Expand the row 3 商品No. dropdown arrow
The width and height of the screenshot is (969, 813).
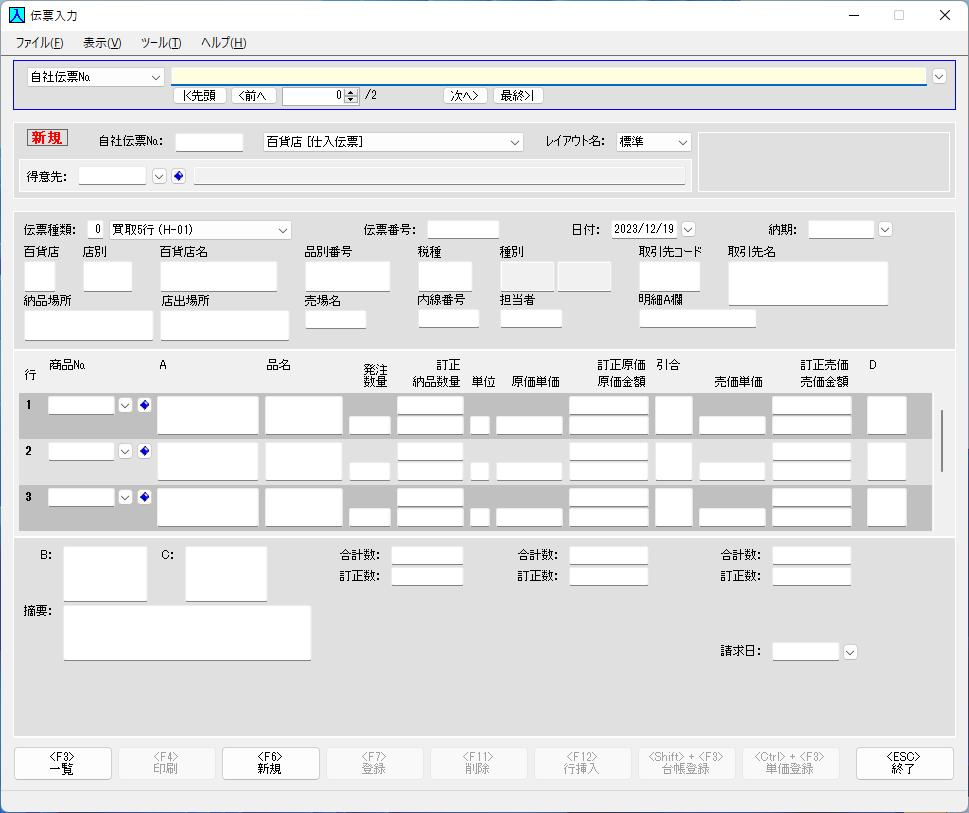[125, 497]
